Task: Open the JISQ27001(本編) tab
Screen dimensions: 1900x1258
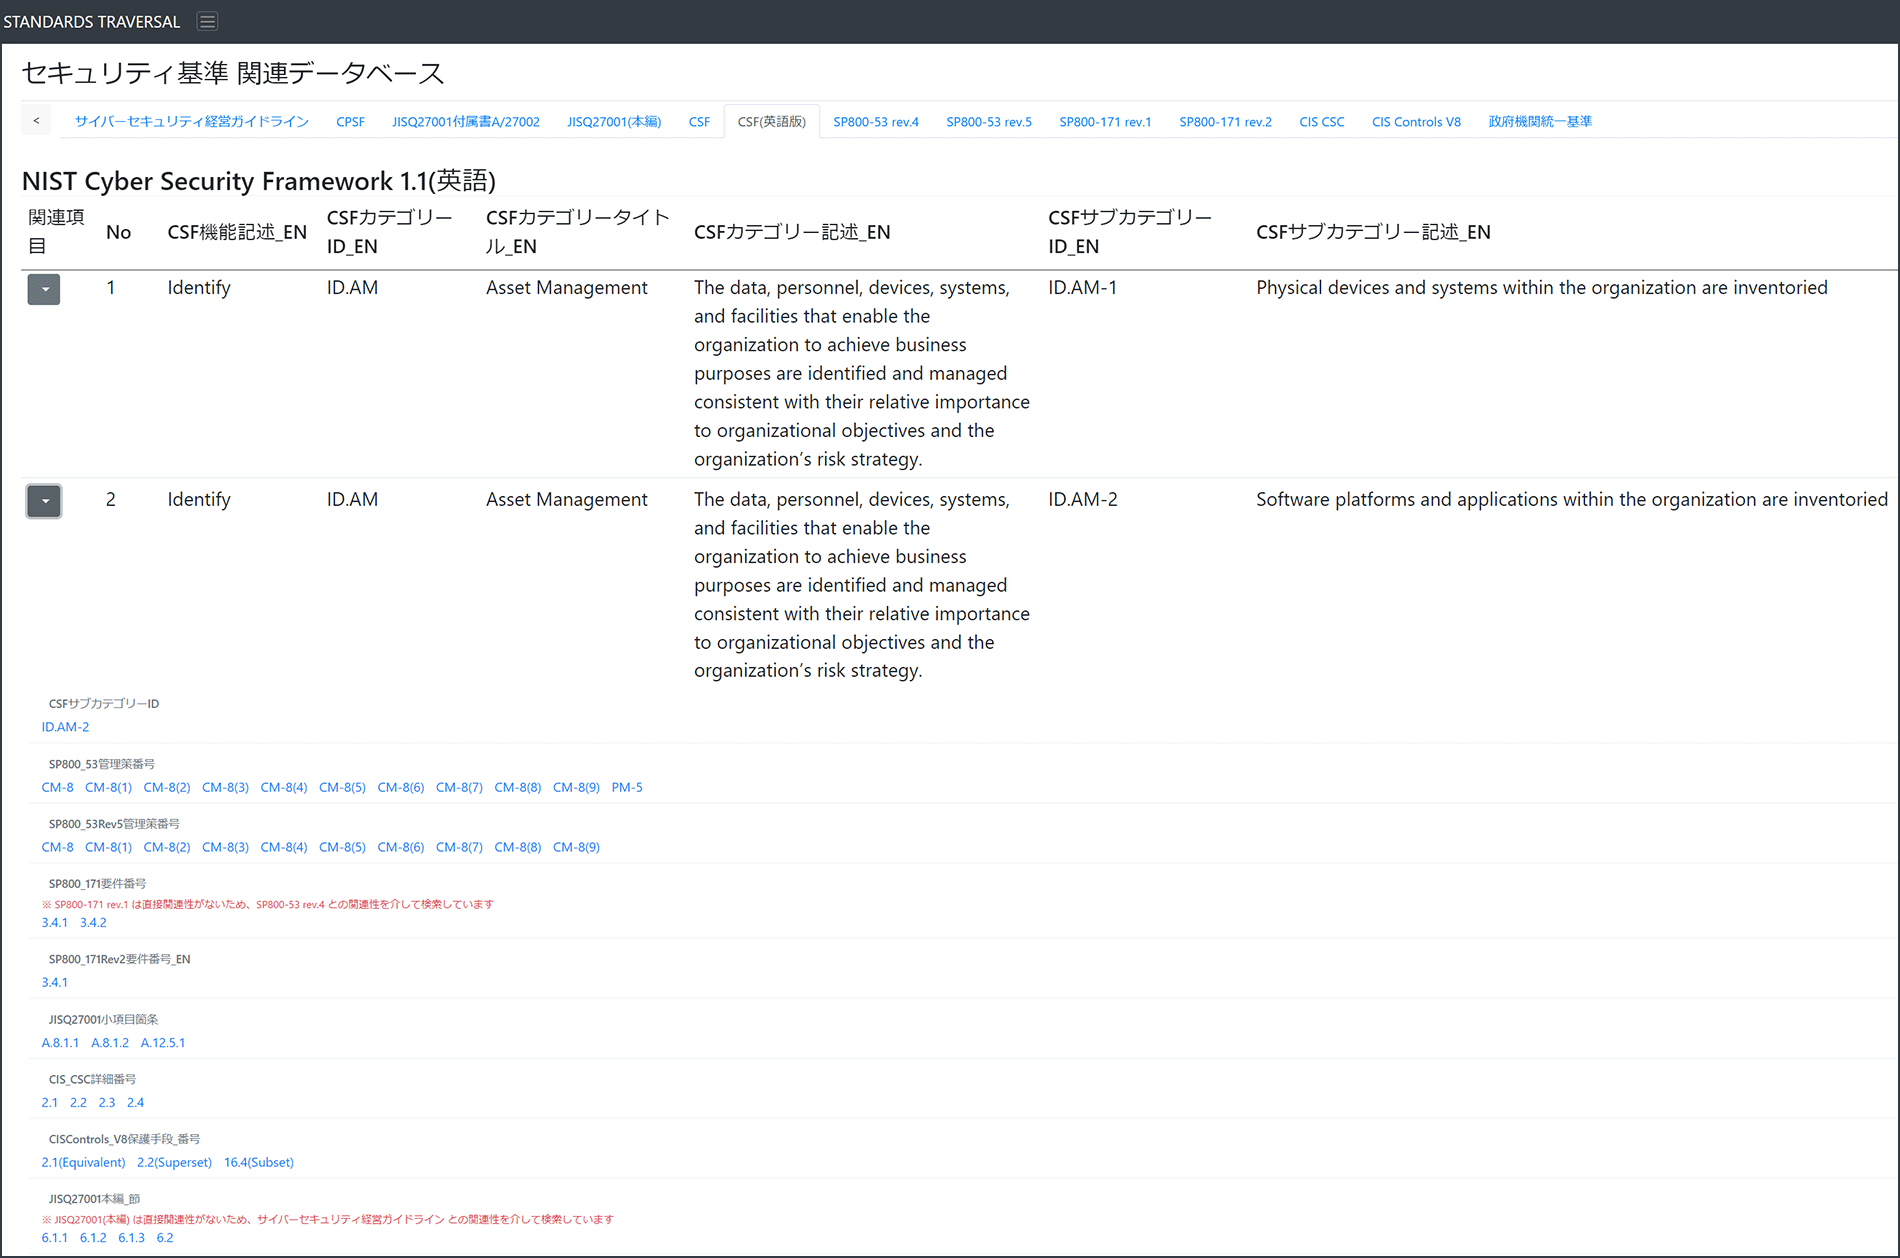Action: 614,121
